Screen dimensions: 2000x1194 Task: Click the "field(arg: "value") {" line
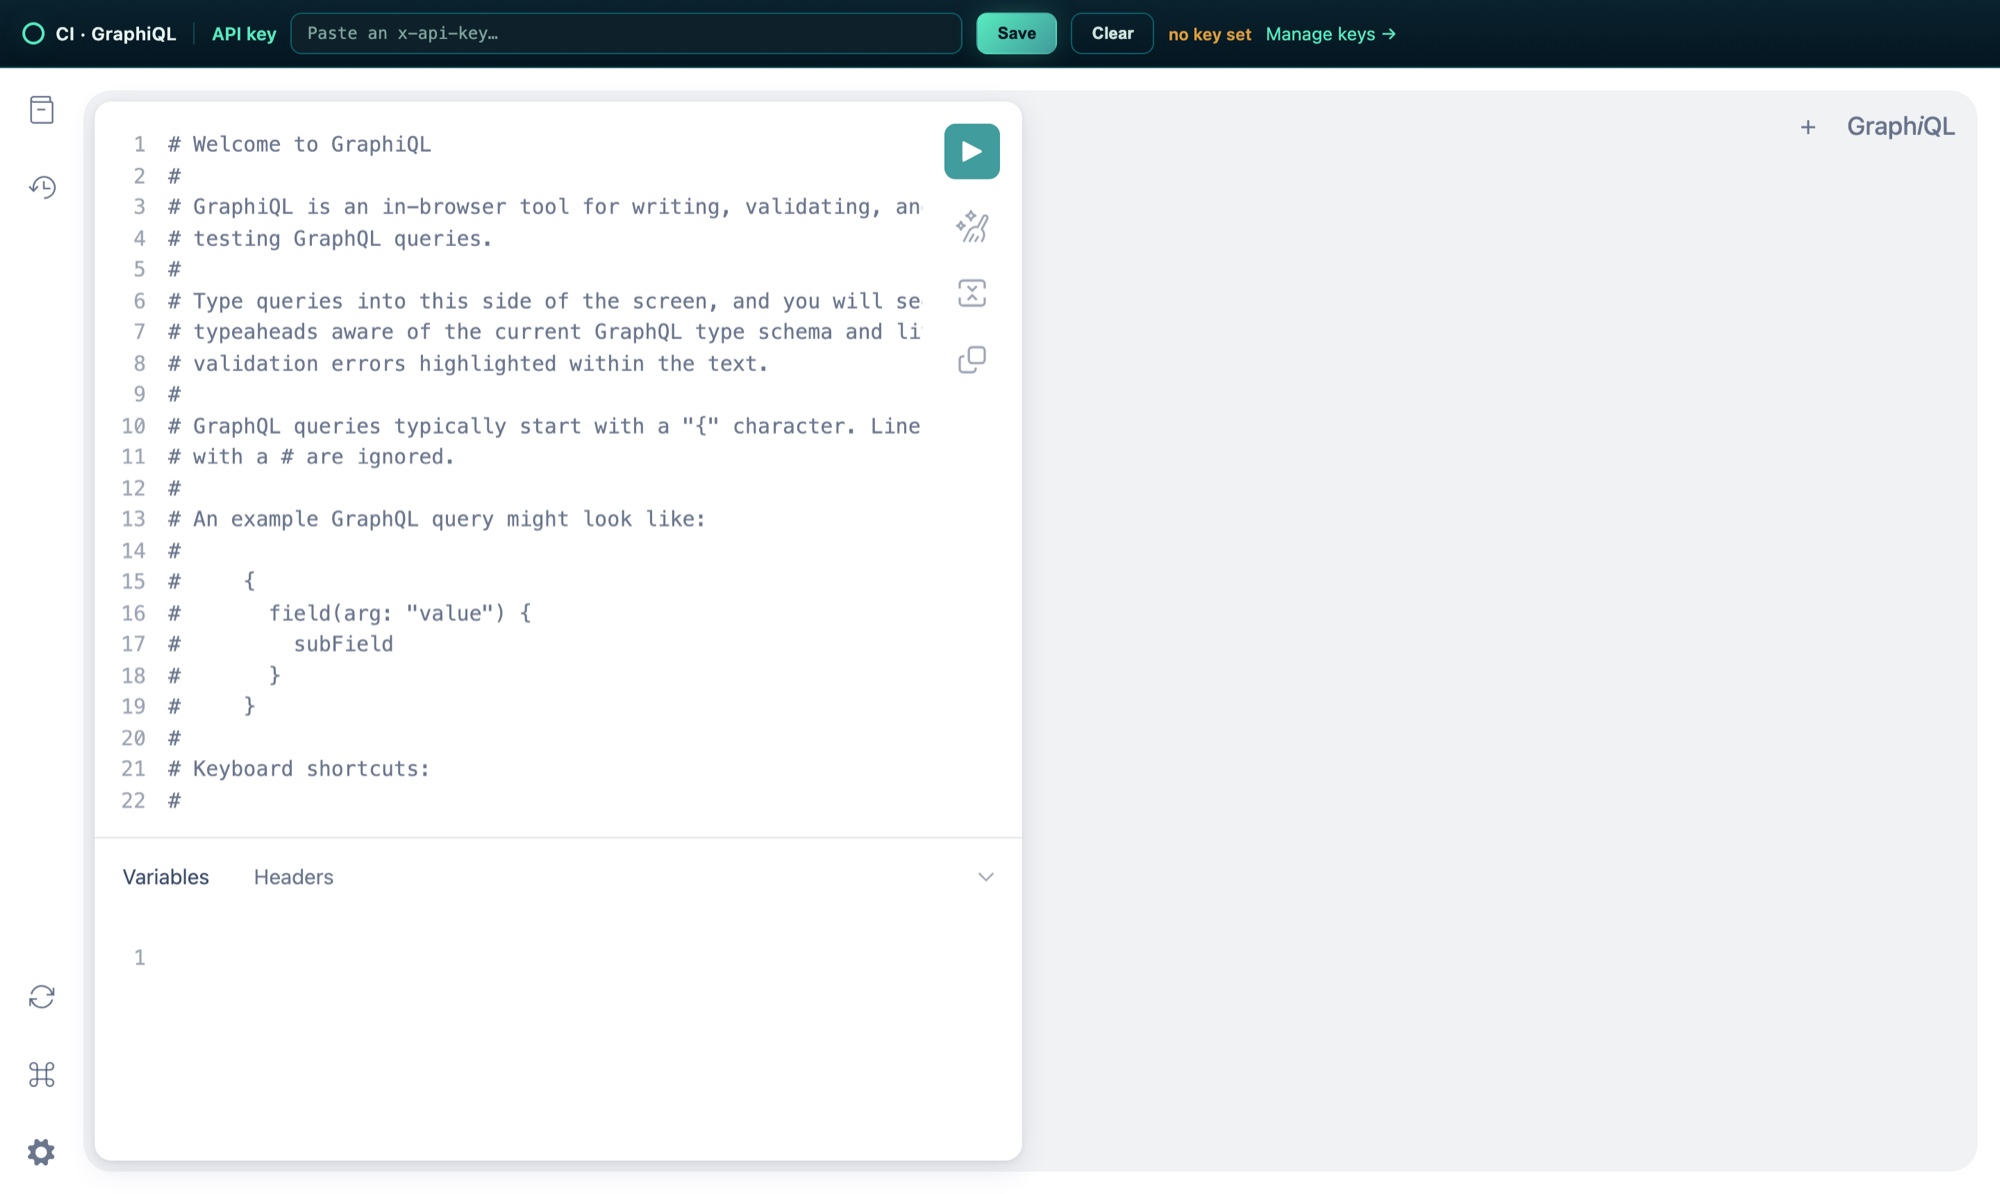tap(350, 613)
